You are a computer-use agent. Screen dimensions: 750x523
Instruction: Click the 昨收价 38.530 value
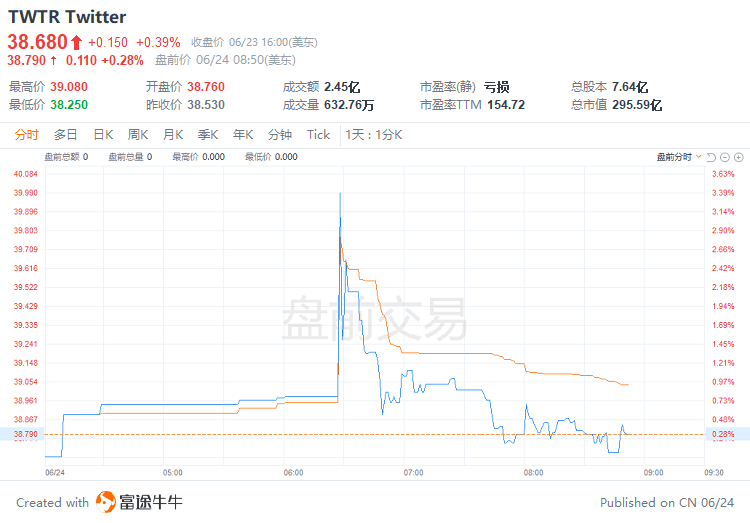click(206, 105)
